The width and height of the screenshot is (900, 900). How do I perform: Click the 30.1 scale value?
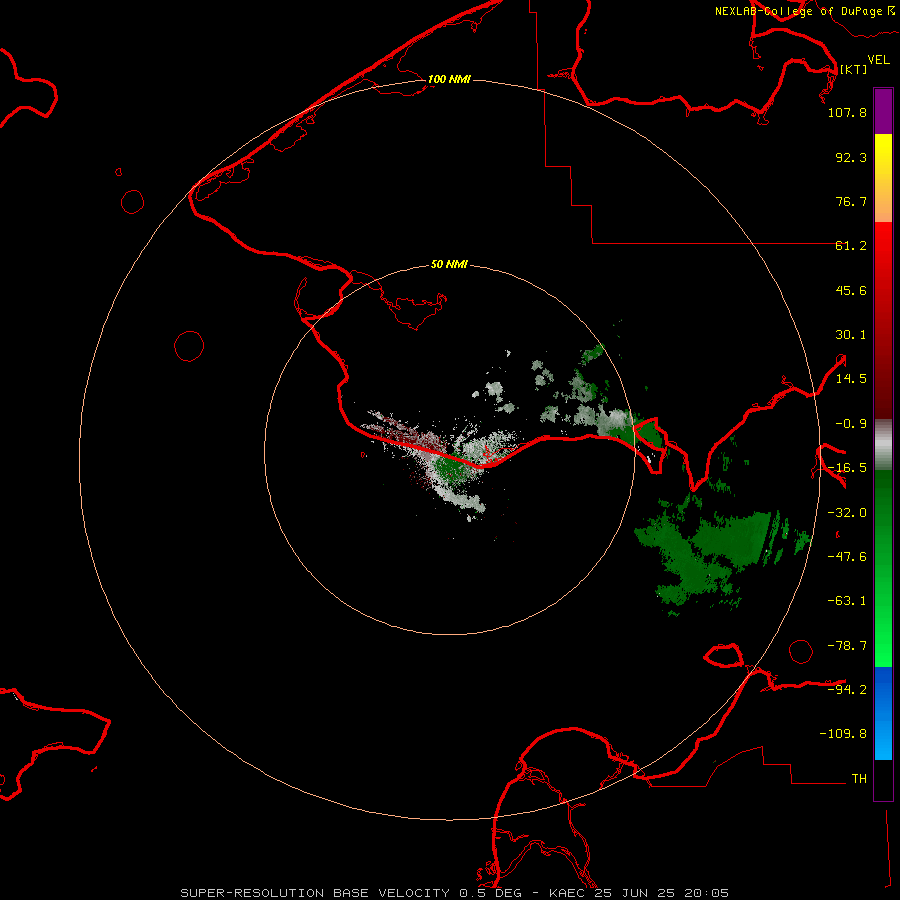click(x=851, y=335)
